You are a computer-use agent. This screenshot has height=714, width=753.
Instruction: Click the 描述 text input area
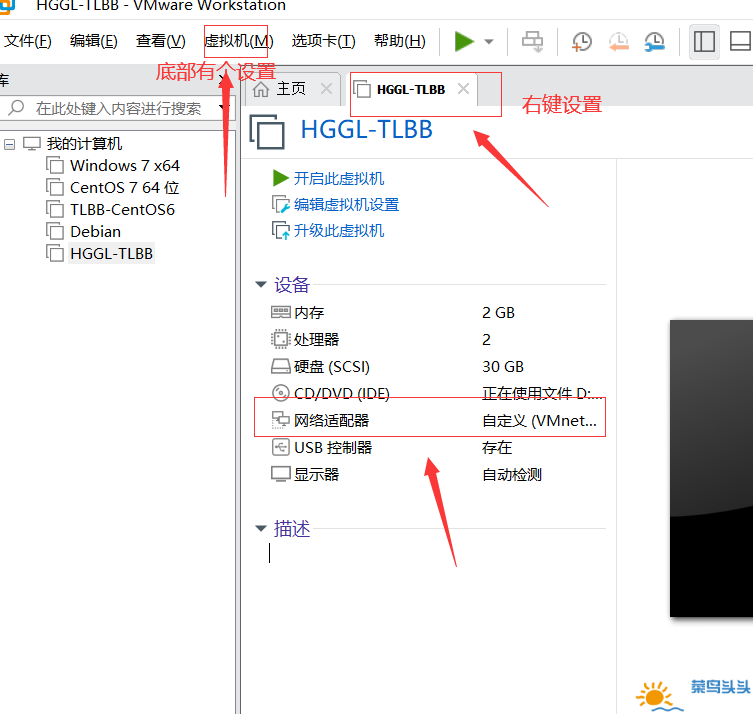pyautogui.click(x=437, y=553)
